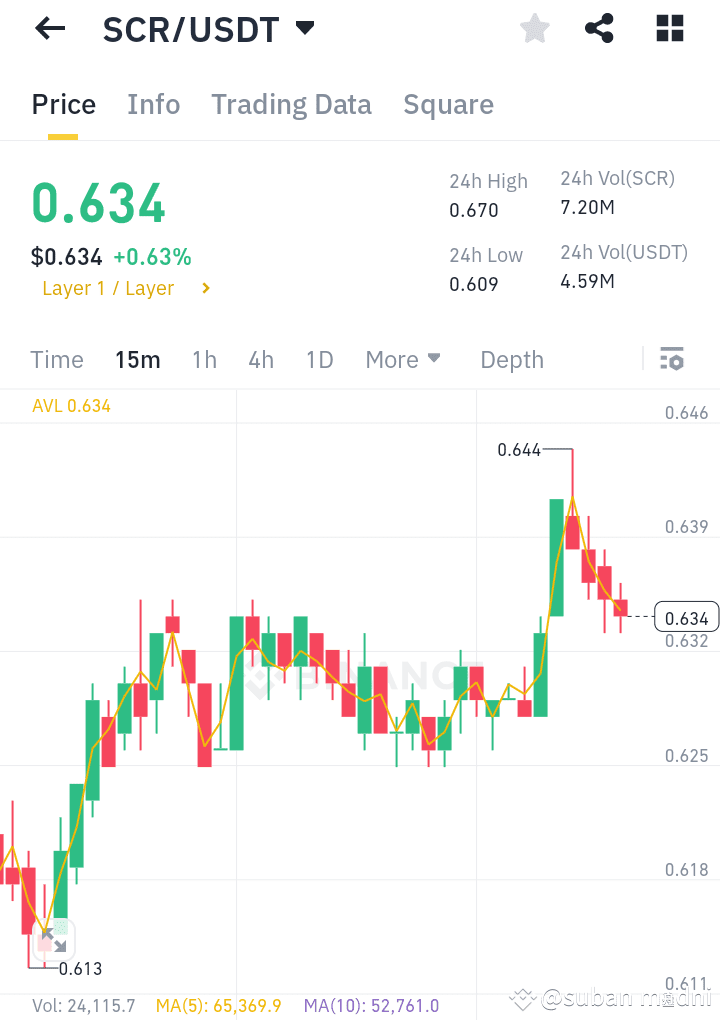The height and width of the screenshot is (1020, 720).
Task: Open the More interval dropdown
Action: point(403,358)
